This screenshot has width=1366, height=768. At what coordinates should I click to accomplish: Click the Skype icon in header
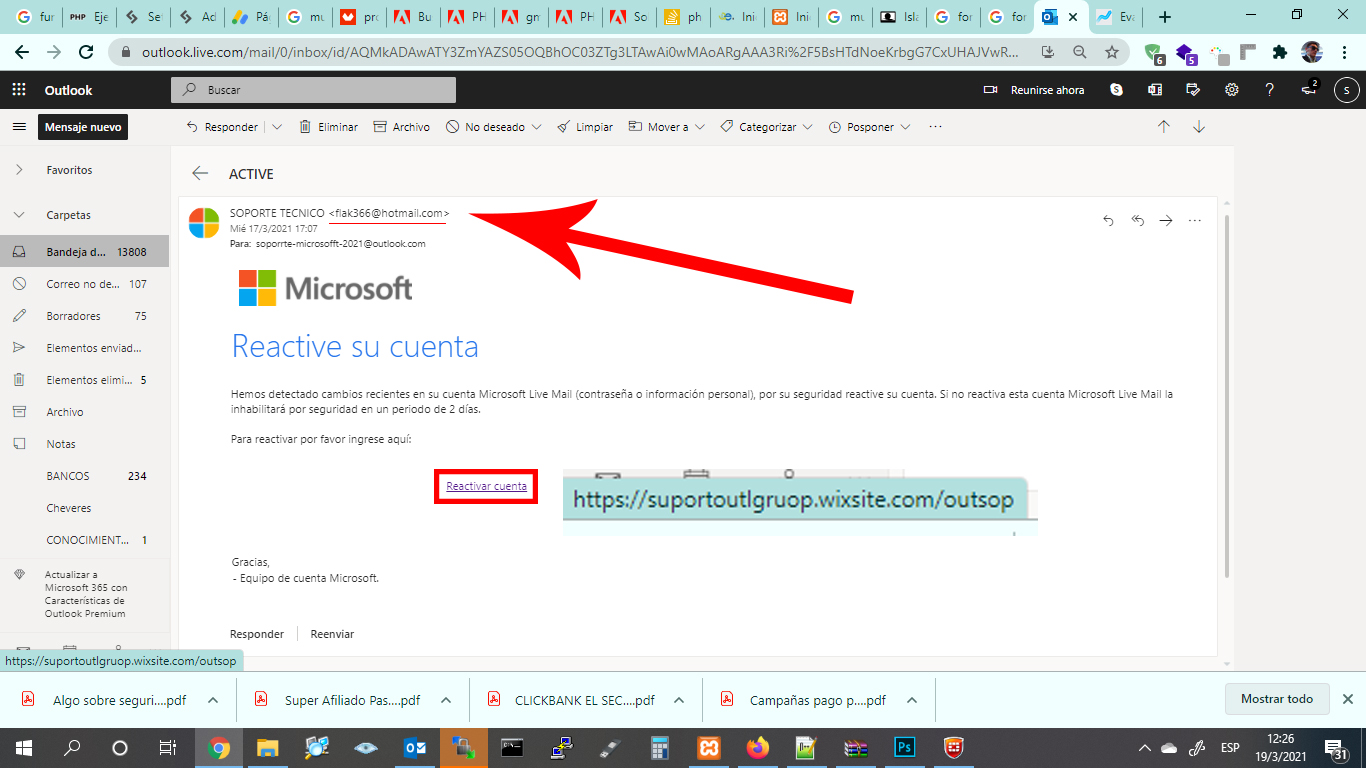point(1116,90)
